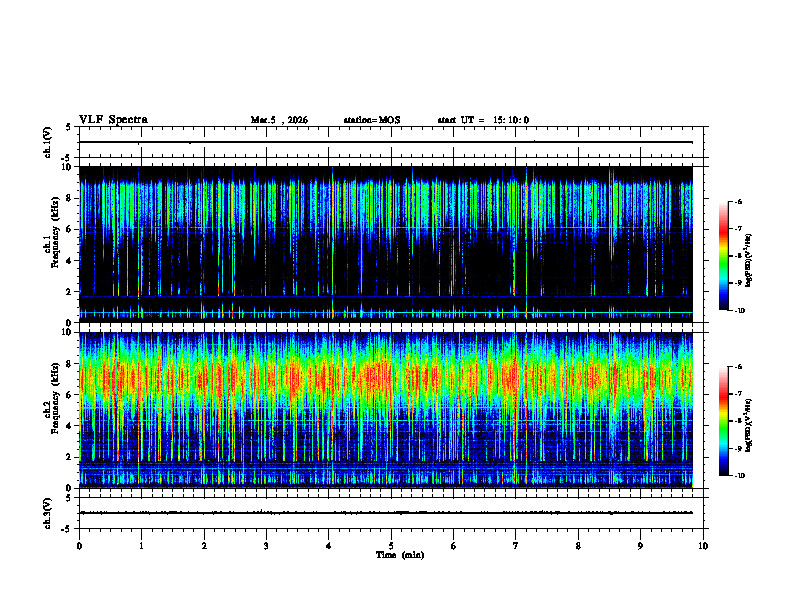Click time axis tick label "5"
Screen dimensions: 792x612
391,546
